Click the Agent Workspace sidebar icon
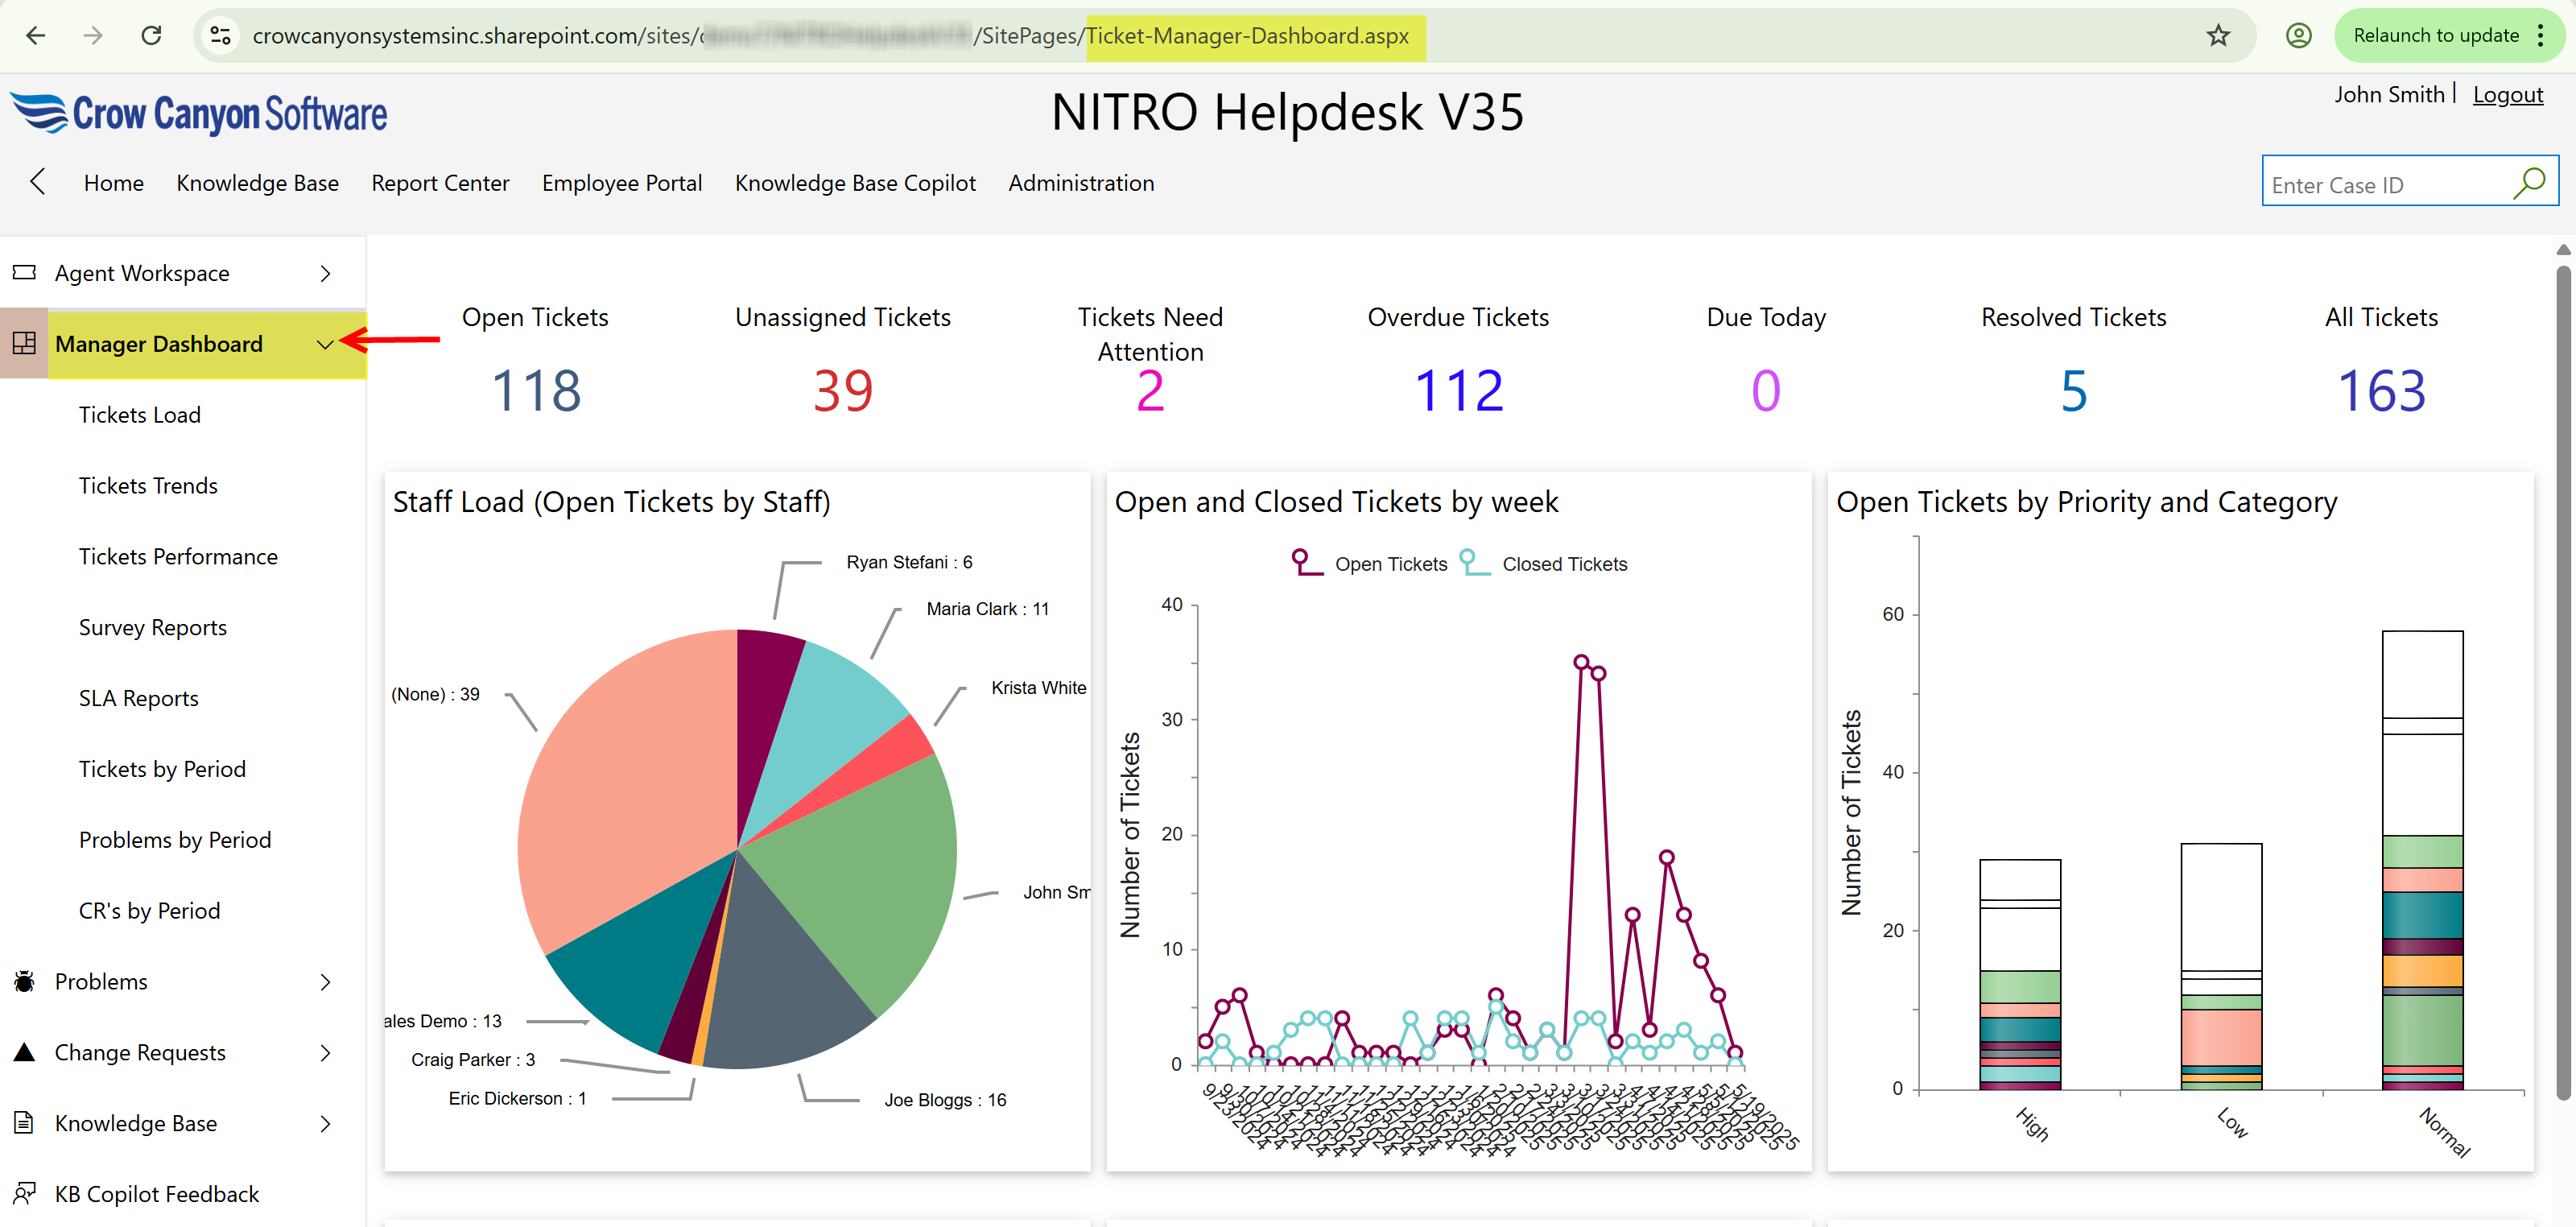The image size is (2576, 1227). pyautogui.click(x=24, y=273)
